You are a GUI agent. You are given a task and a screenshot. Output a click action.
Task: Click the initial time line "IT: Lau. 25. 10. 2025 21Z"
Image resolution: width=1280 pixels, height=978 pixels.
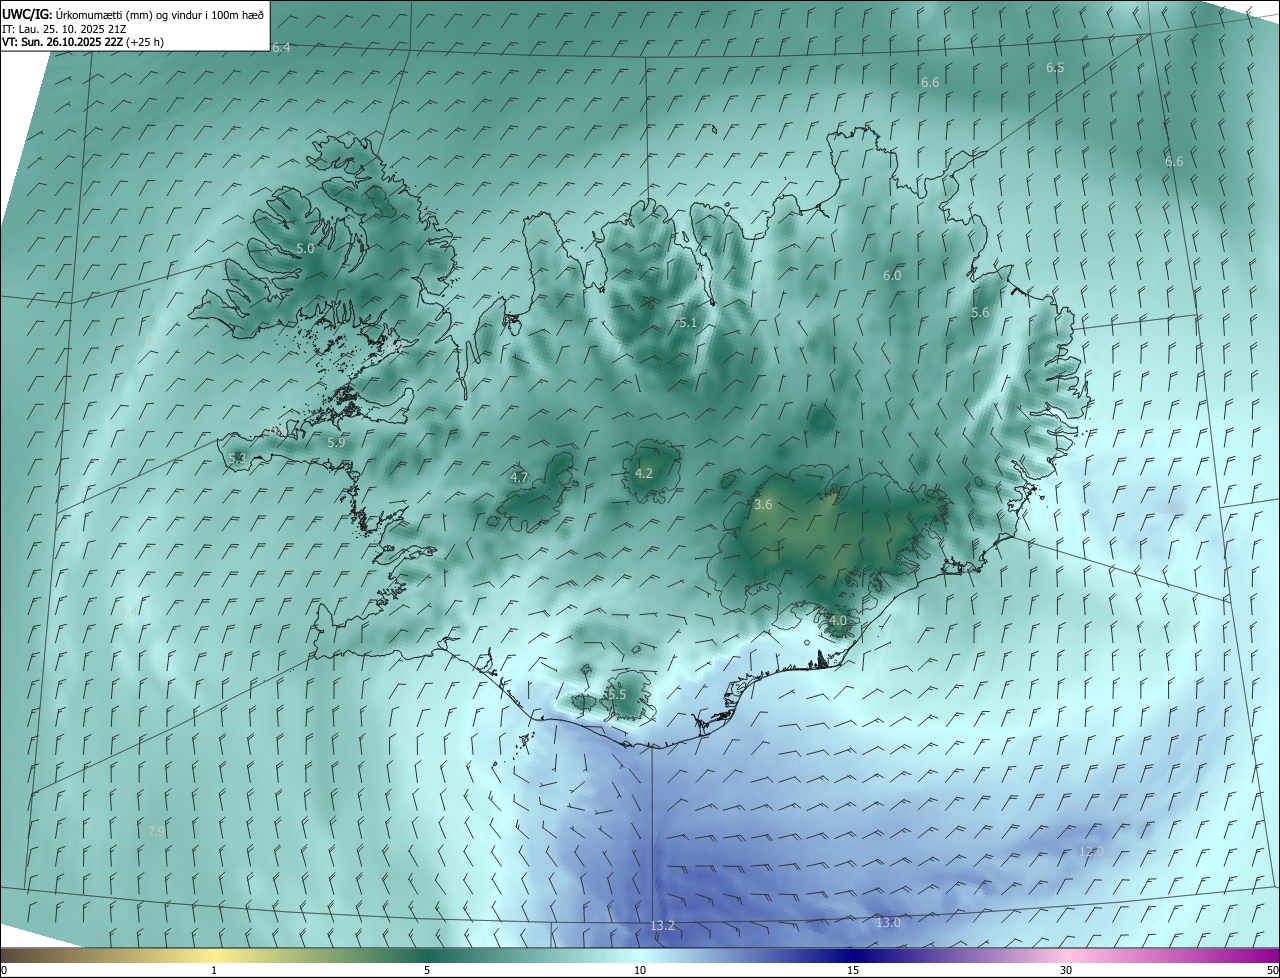click(x=64, y=29)
